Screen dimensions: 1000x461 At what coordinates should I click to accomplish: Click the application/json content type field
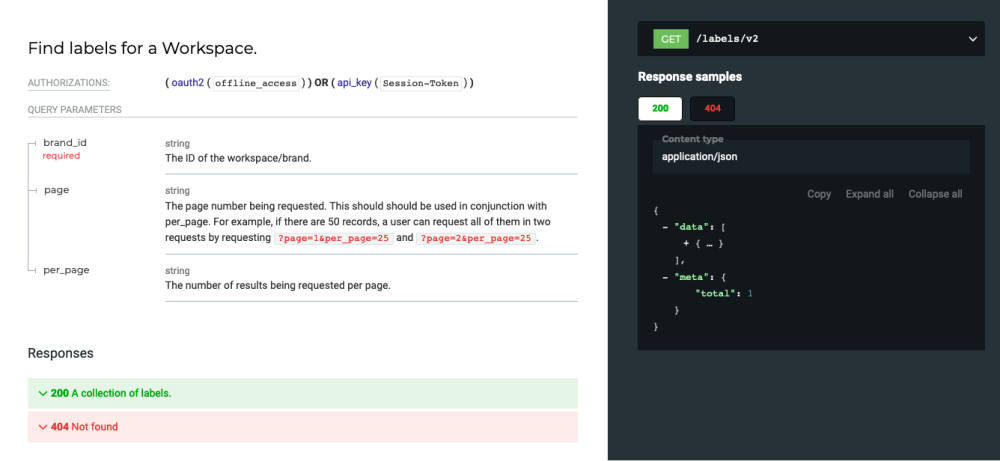coord(810,157)
